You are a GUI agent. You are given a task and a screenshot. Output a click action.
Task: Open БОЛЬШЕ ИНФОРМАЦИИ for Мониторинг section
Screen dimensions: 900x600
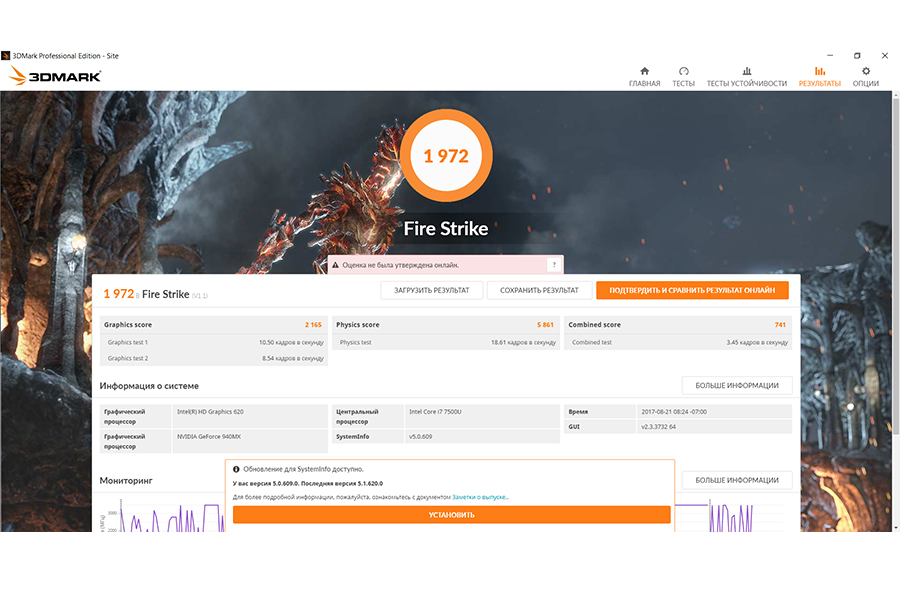737,480
